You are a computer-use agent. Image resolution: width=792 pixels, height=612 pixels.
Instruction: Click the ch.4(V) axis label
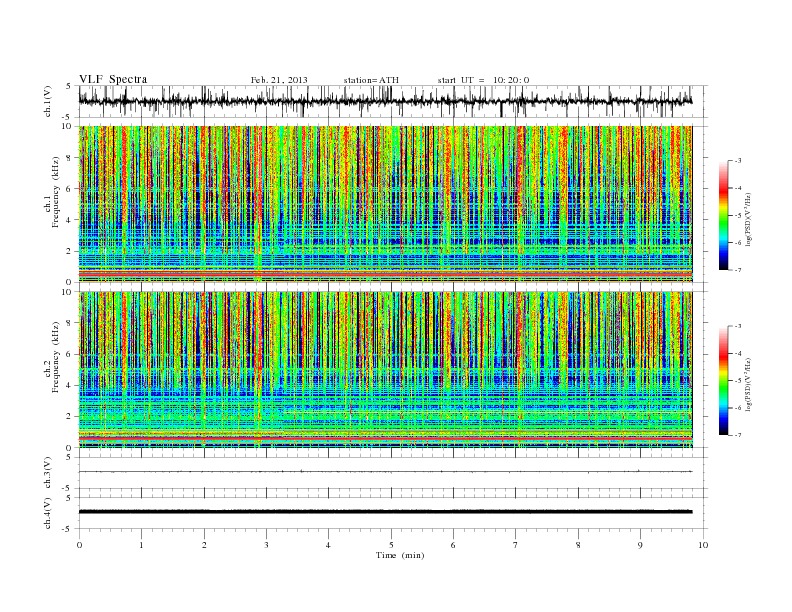pyautogui.click(x=48, y=513)
